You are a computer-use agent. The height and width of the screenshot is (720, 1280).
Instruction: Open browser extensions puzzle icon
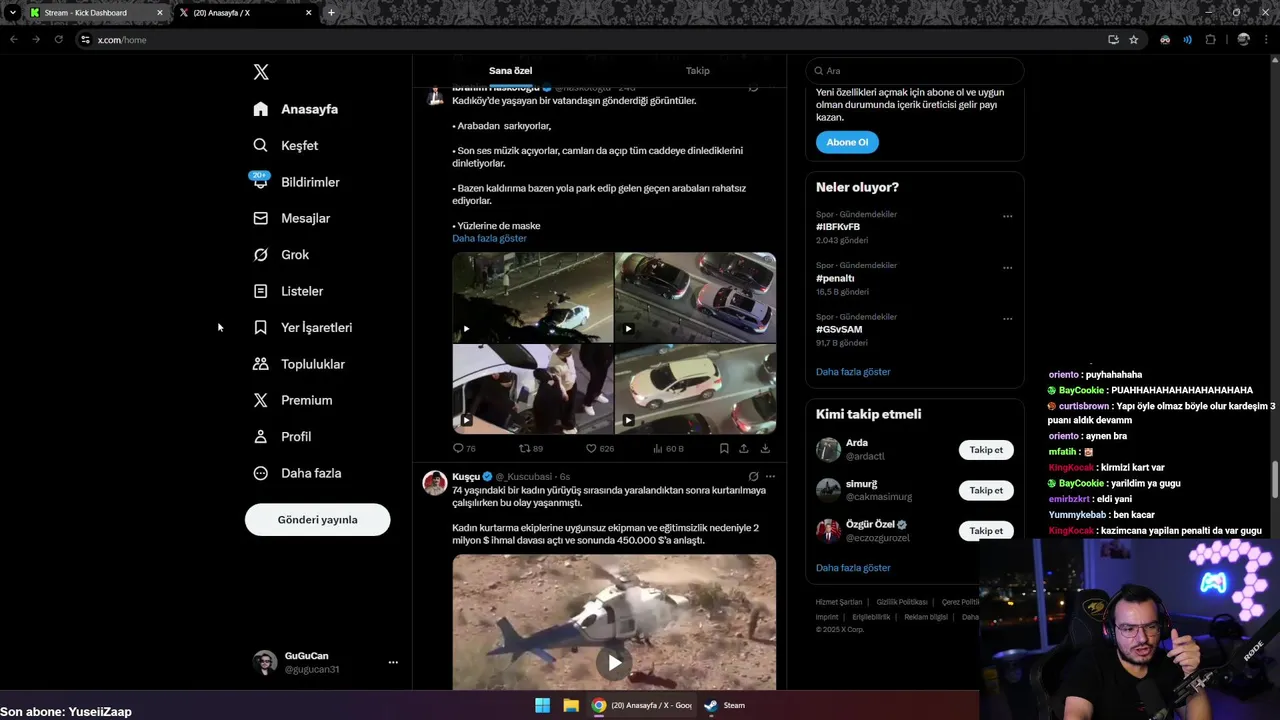1211,40
